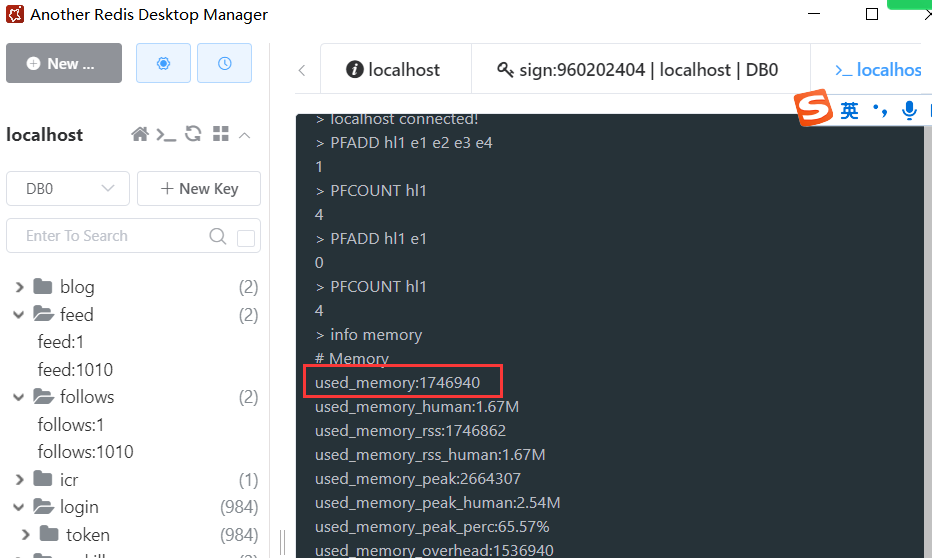Screen dimensions: 932x558
Task: Open the Redis console terminal icon
Action: pyautogui.click(x=166, y=135)
